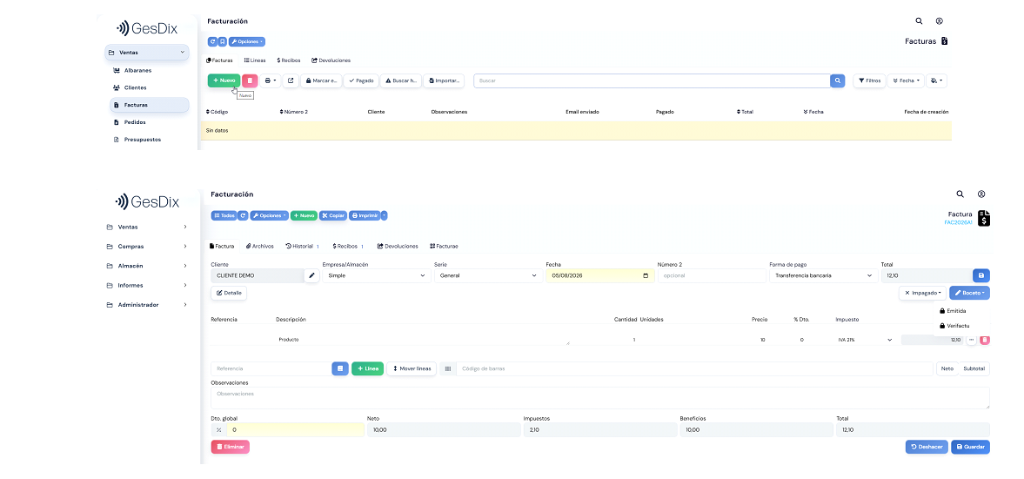Toggle the Subtotal mode button
The height and width of the screenshot is (479, 1024).
pos(974,369)
